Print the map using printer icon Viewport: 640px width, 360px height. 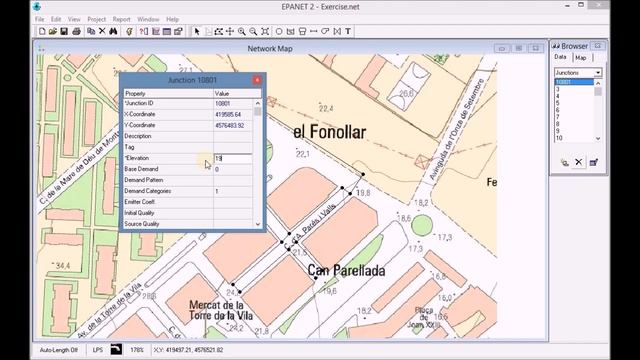(x=76, y=31)
